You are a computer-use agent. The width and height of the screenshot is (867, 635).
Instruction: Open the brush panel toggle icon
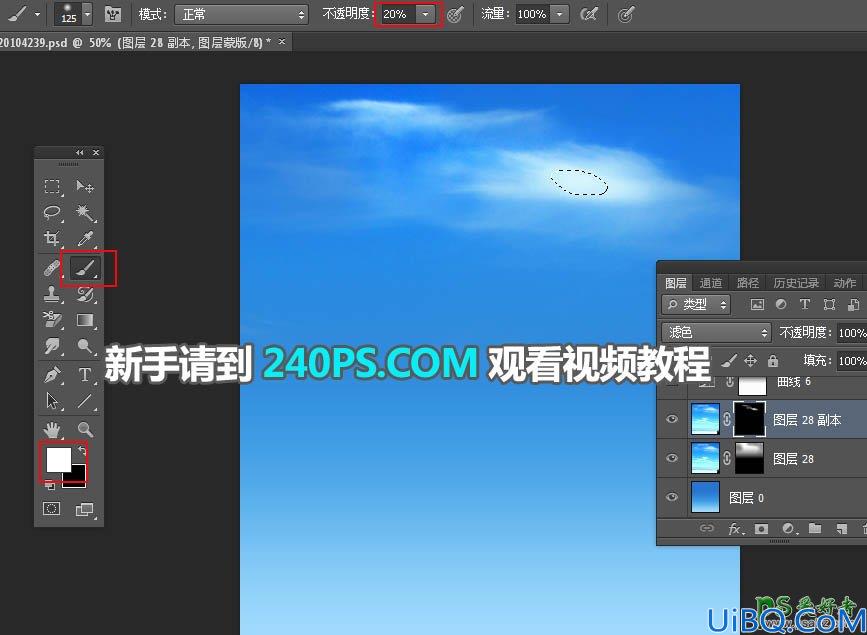tap(113, 14)
